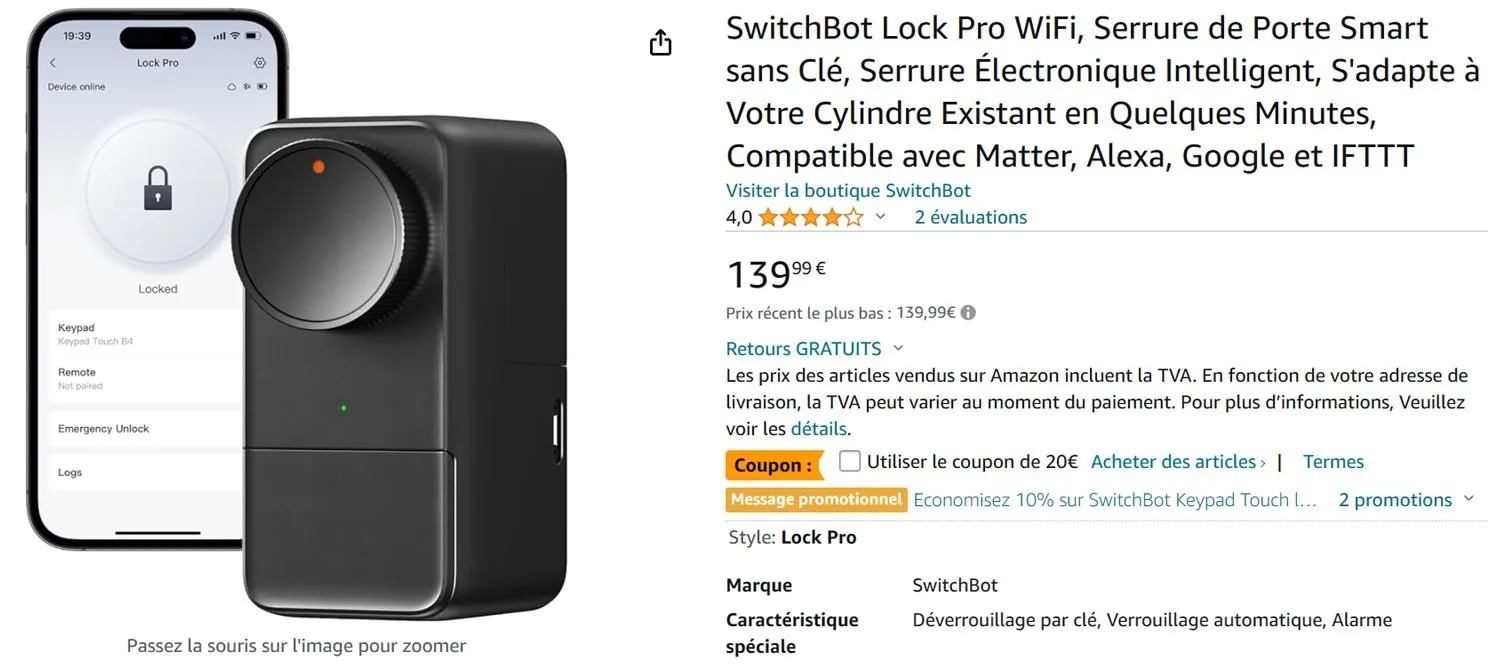
Task: Expand the Retours GRATUITS dropdown
Action: 898,348
